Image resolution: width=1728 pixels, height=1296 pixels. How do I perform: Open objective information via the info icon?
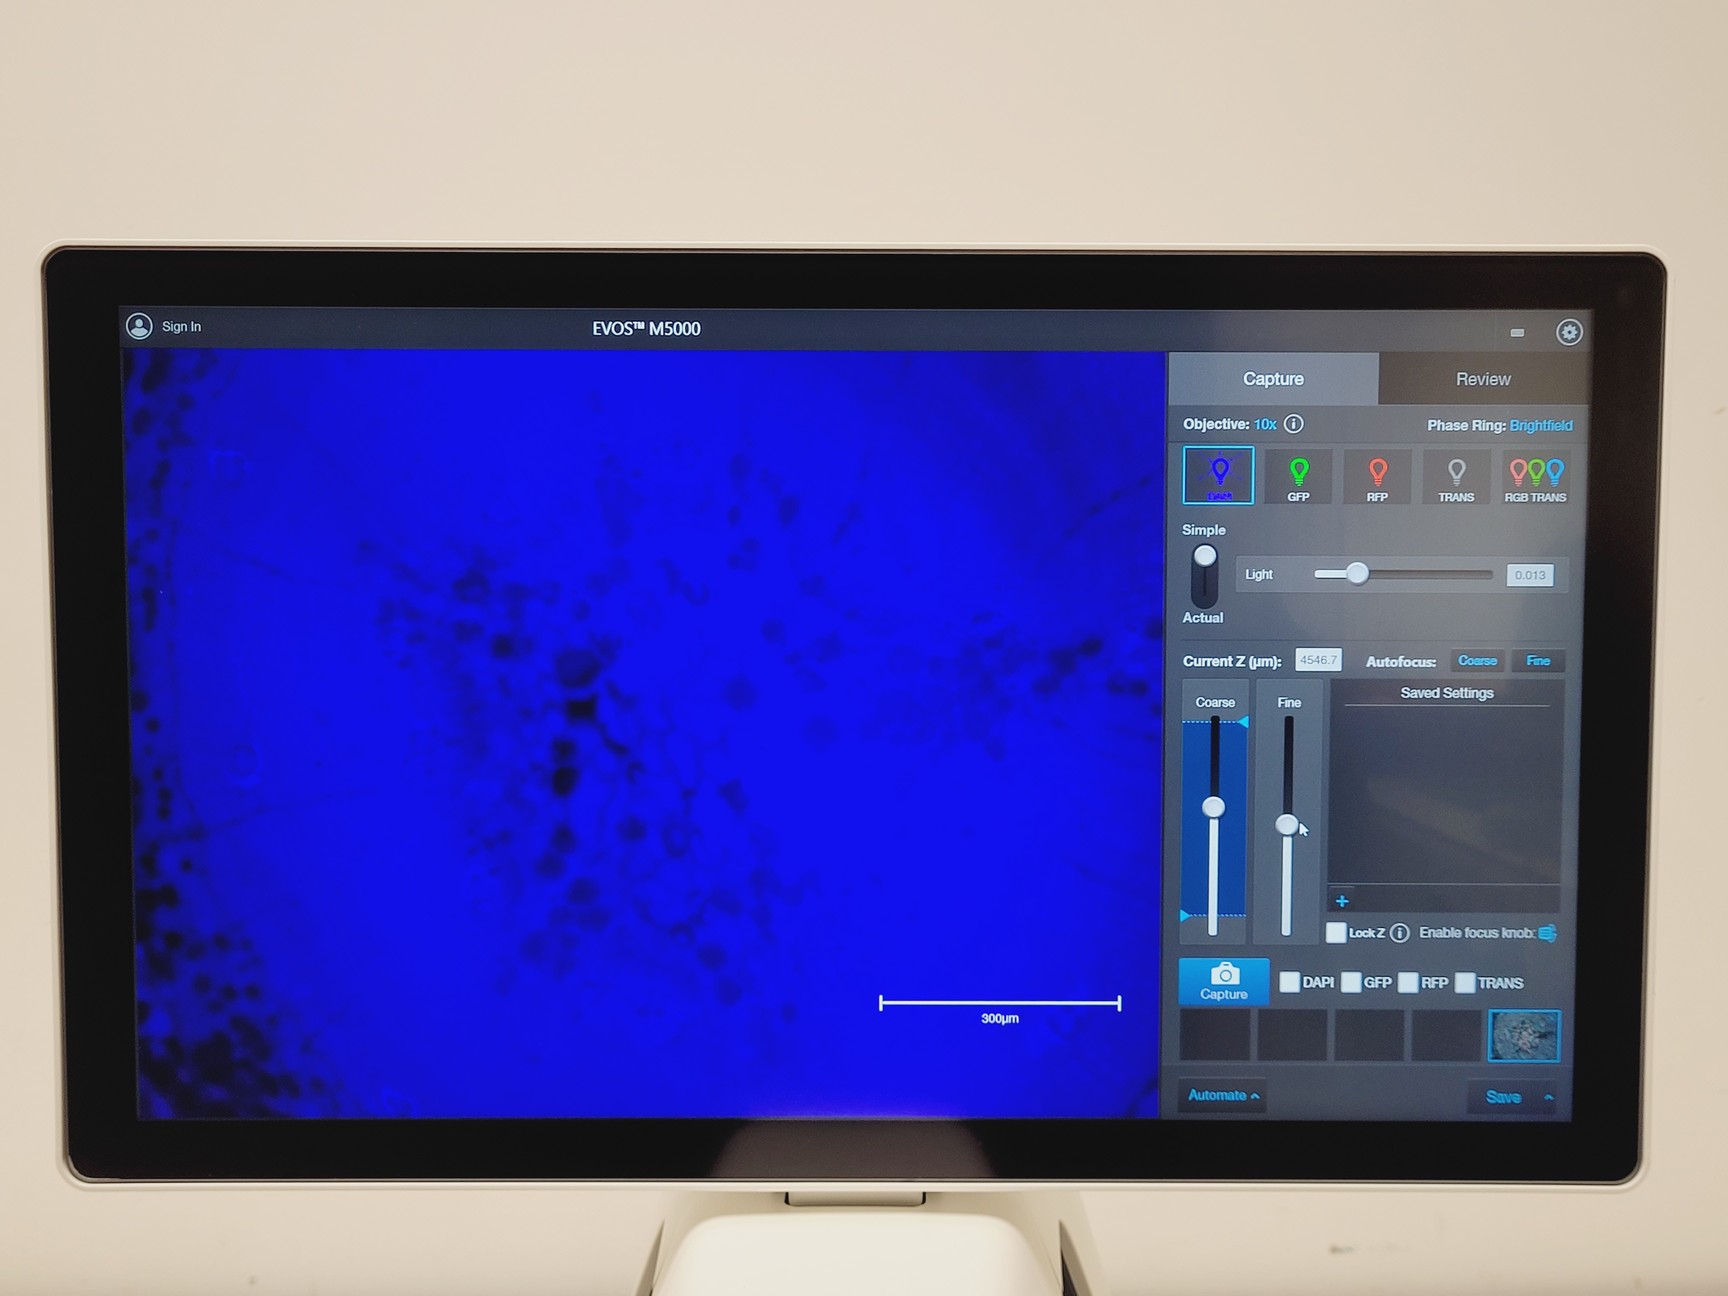point(1293,424)
